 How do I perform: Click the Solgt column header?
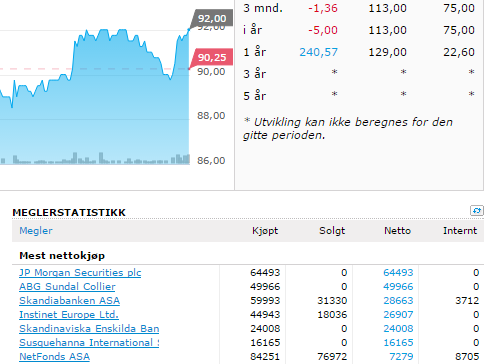point(332,231)
